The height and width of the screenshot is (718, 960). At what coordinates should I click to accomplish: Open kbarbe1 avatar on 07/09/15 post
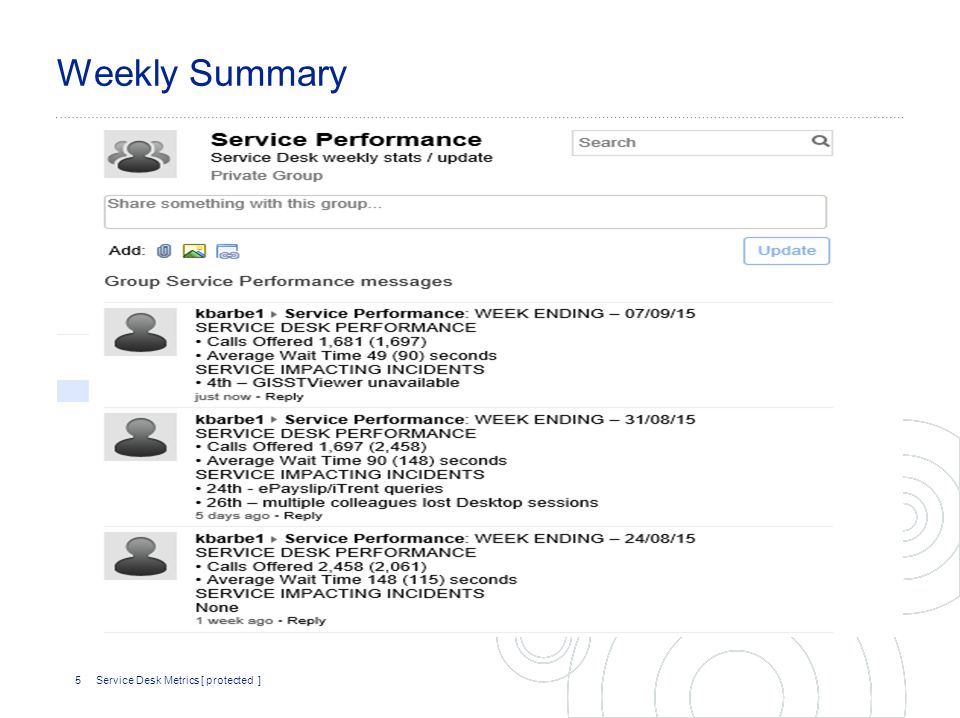(x=140, y=332)
